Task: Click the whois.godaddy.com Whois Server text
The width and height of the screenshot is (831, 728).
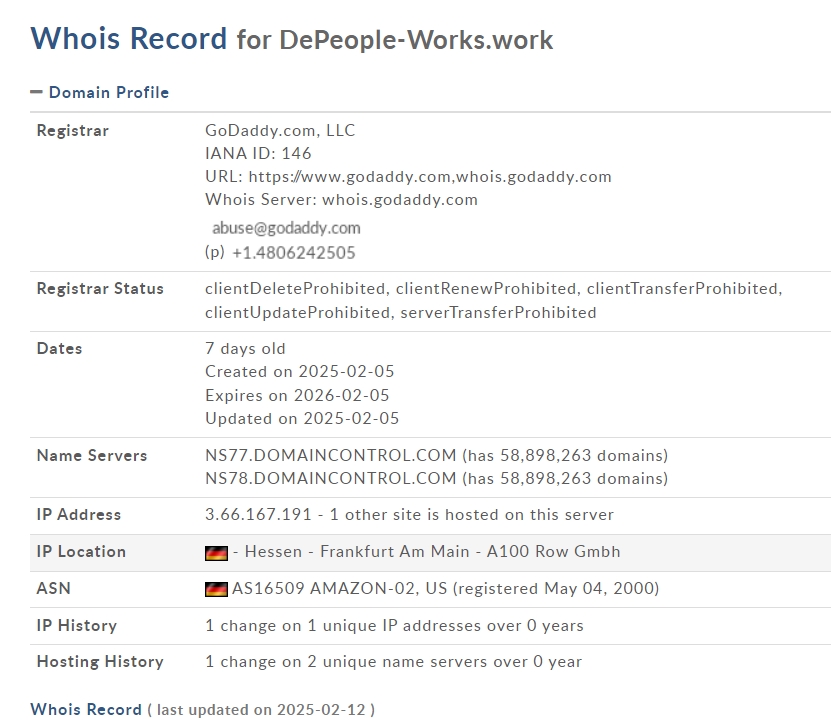Action: tap(400, 200)
